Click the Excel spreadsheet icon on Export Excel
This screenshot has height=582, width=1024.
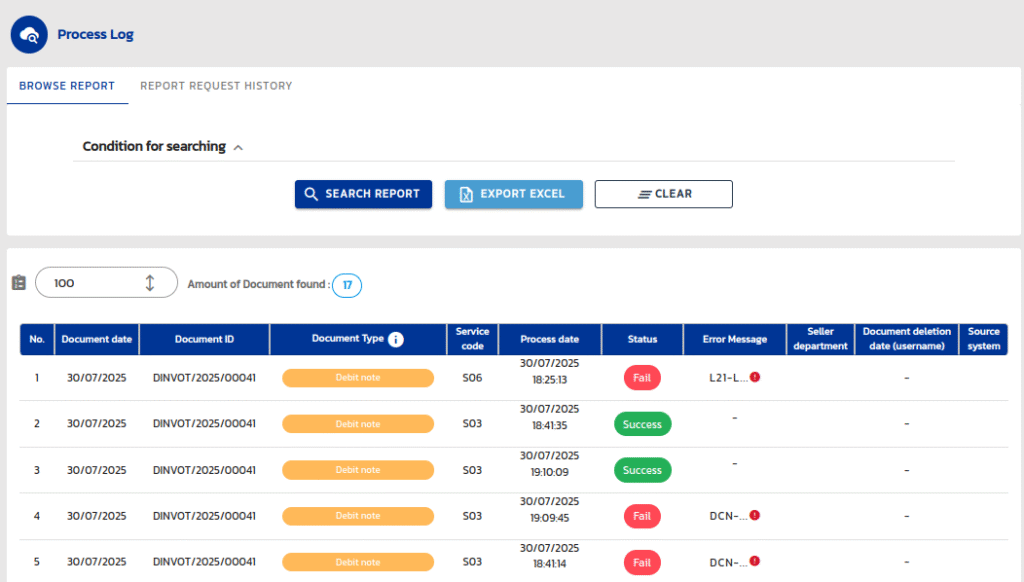[467, 194]
